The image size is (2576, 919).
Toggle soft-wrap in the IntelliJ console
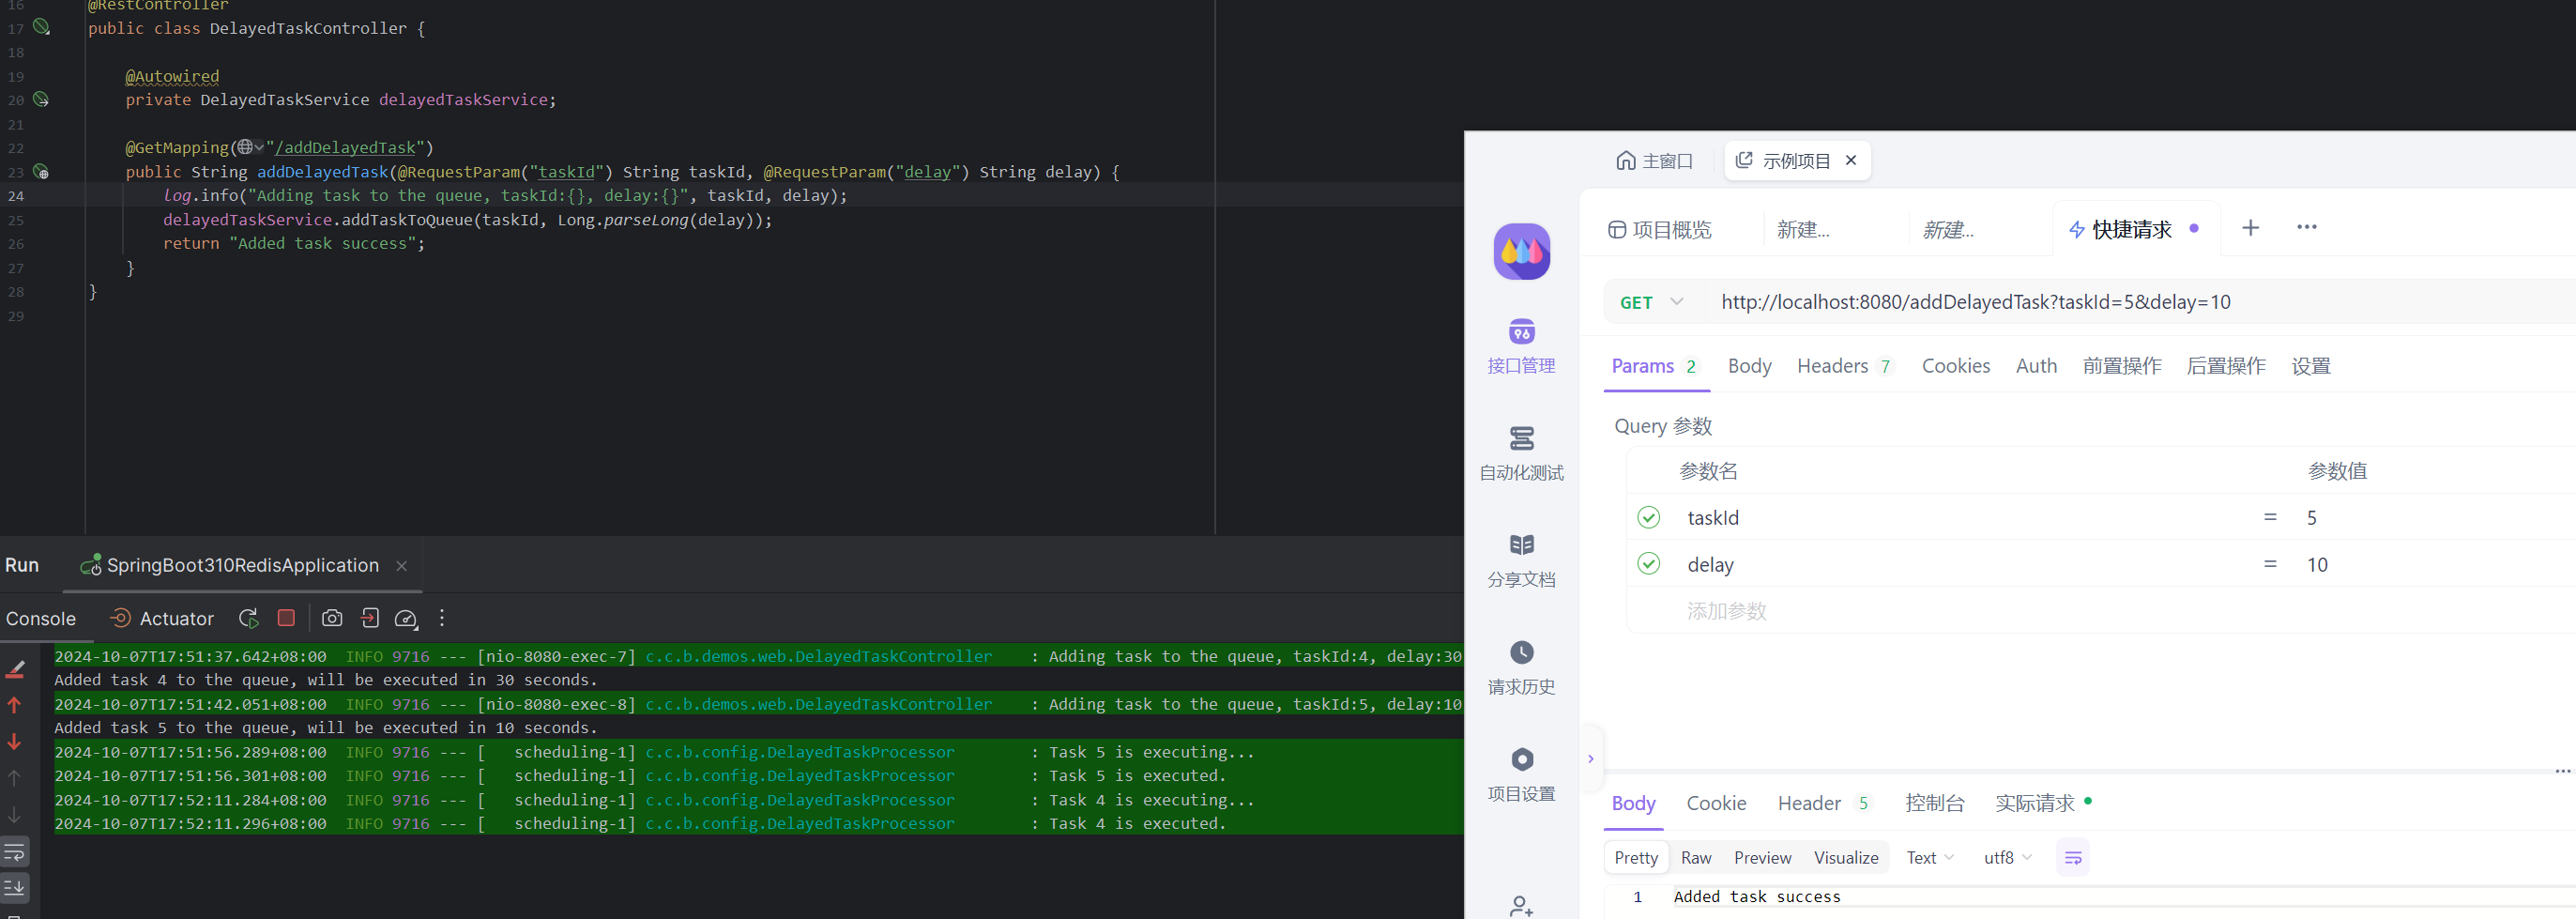15,852
